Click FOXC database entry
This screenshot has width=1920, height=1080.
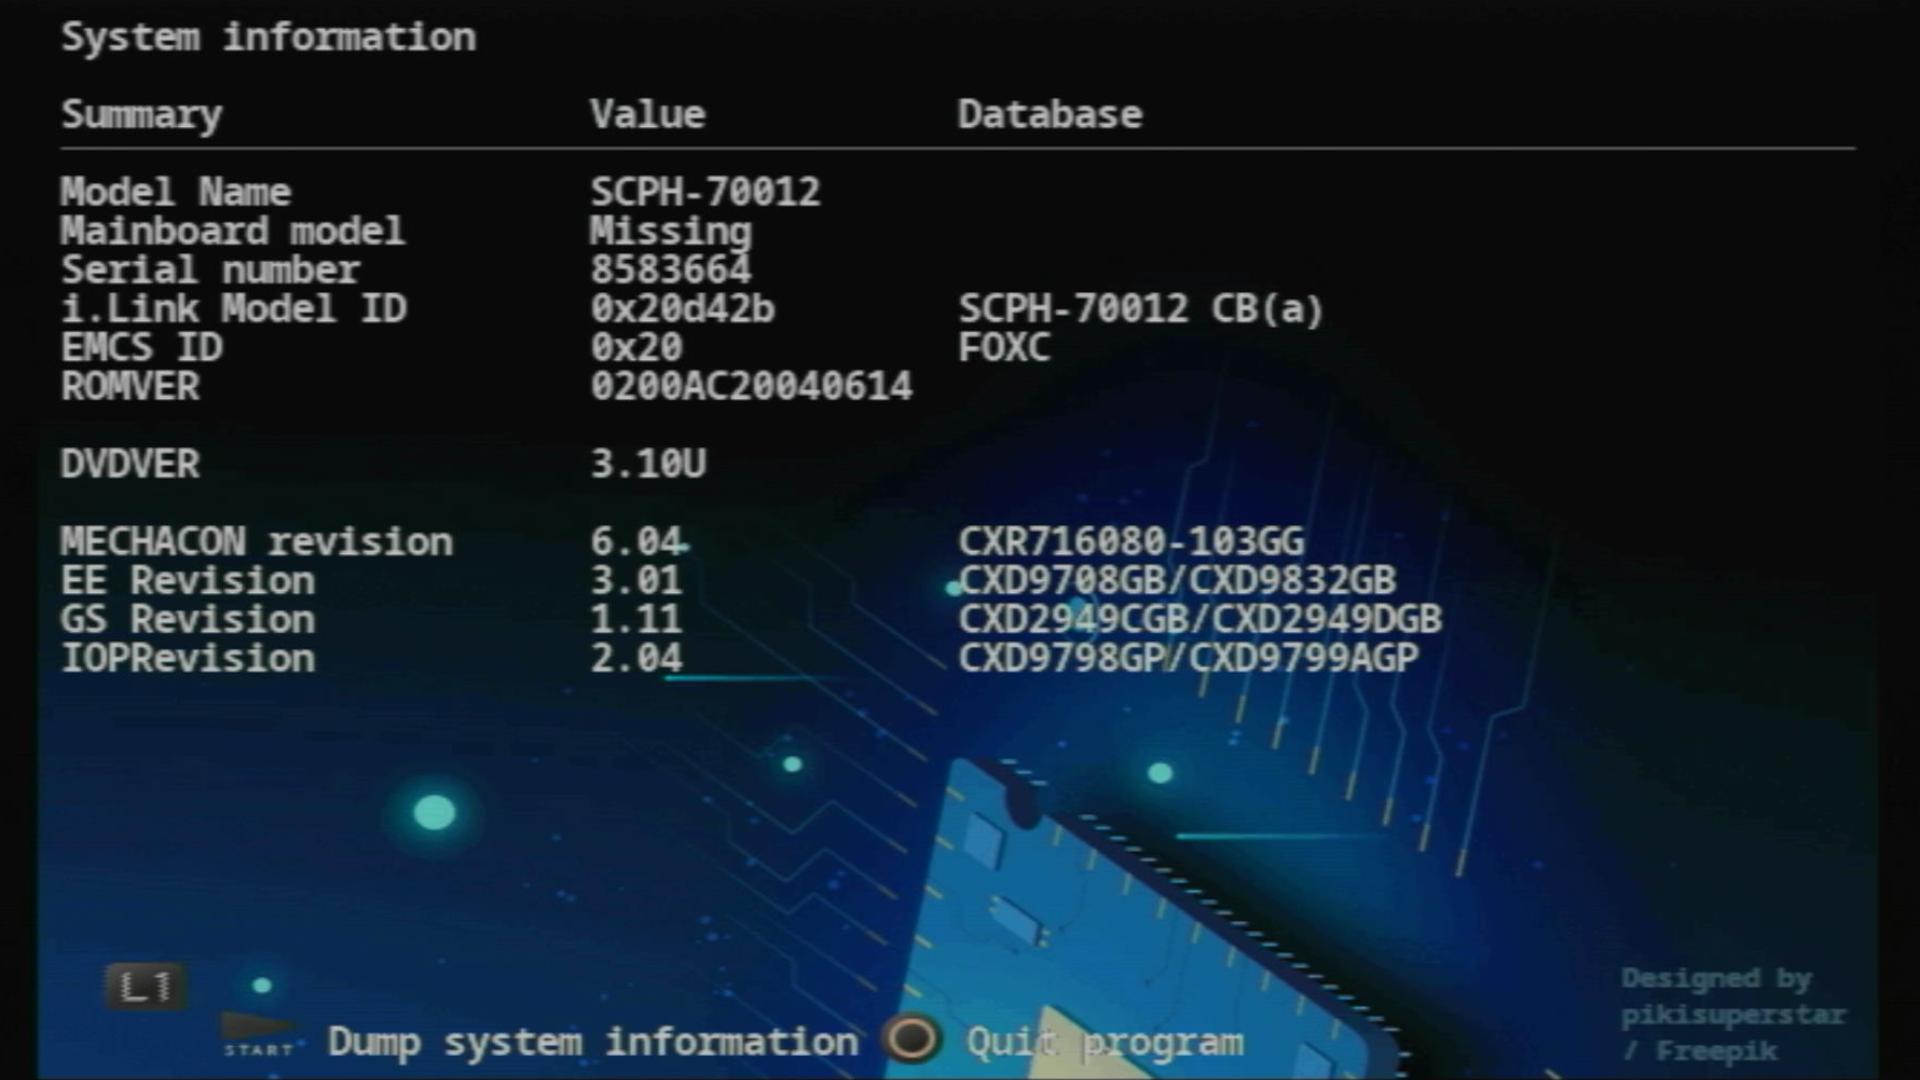click(1003, 348)
